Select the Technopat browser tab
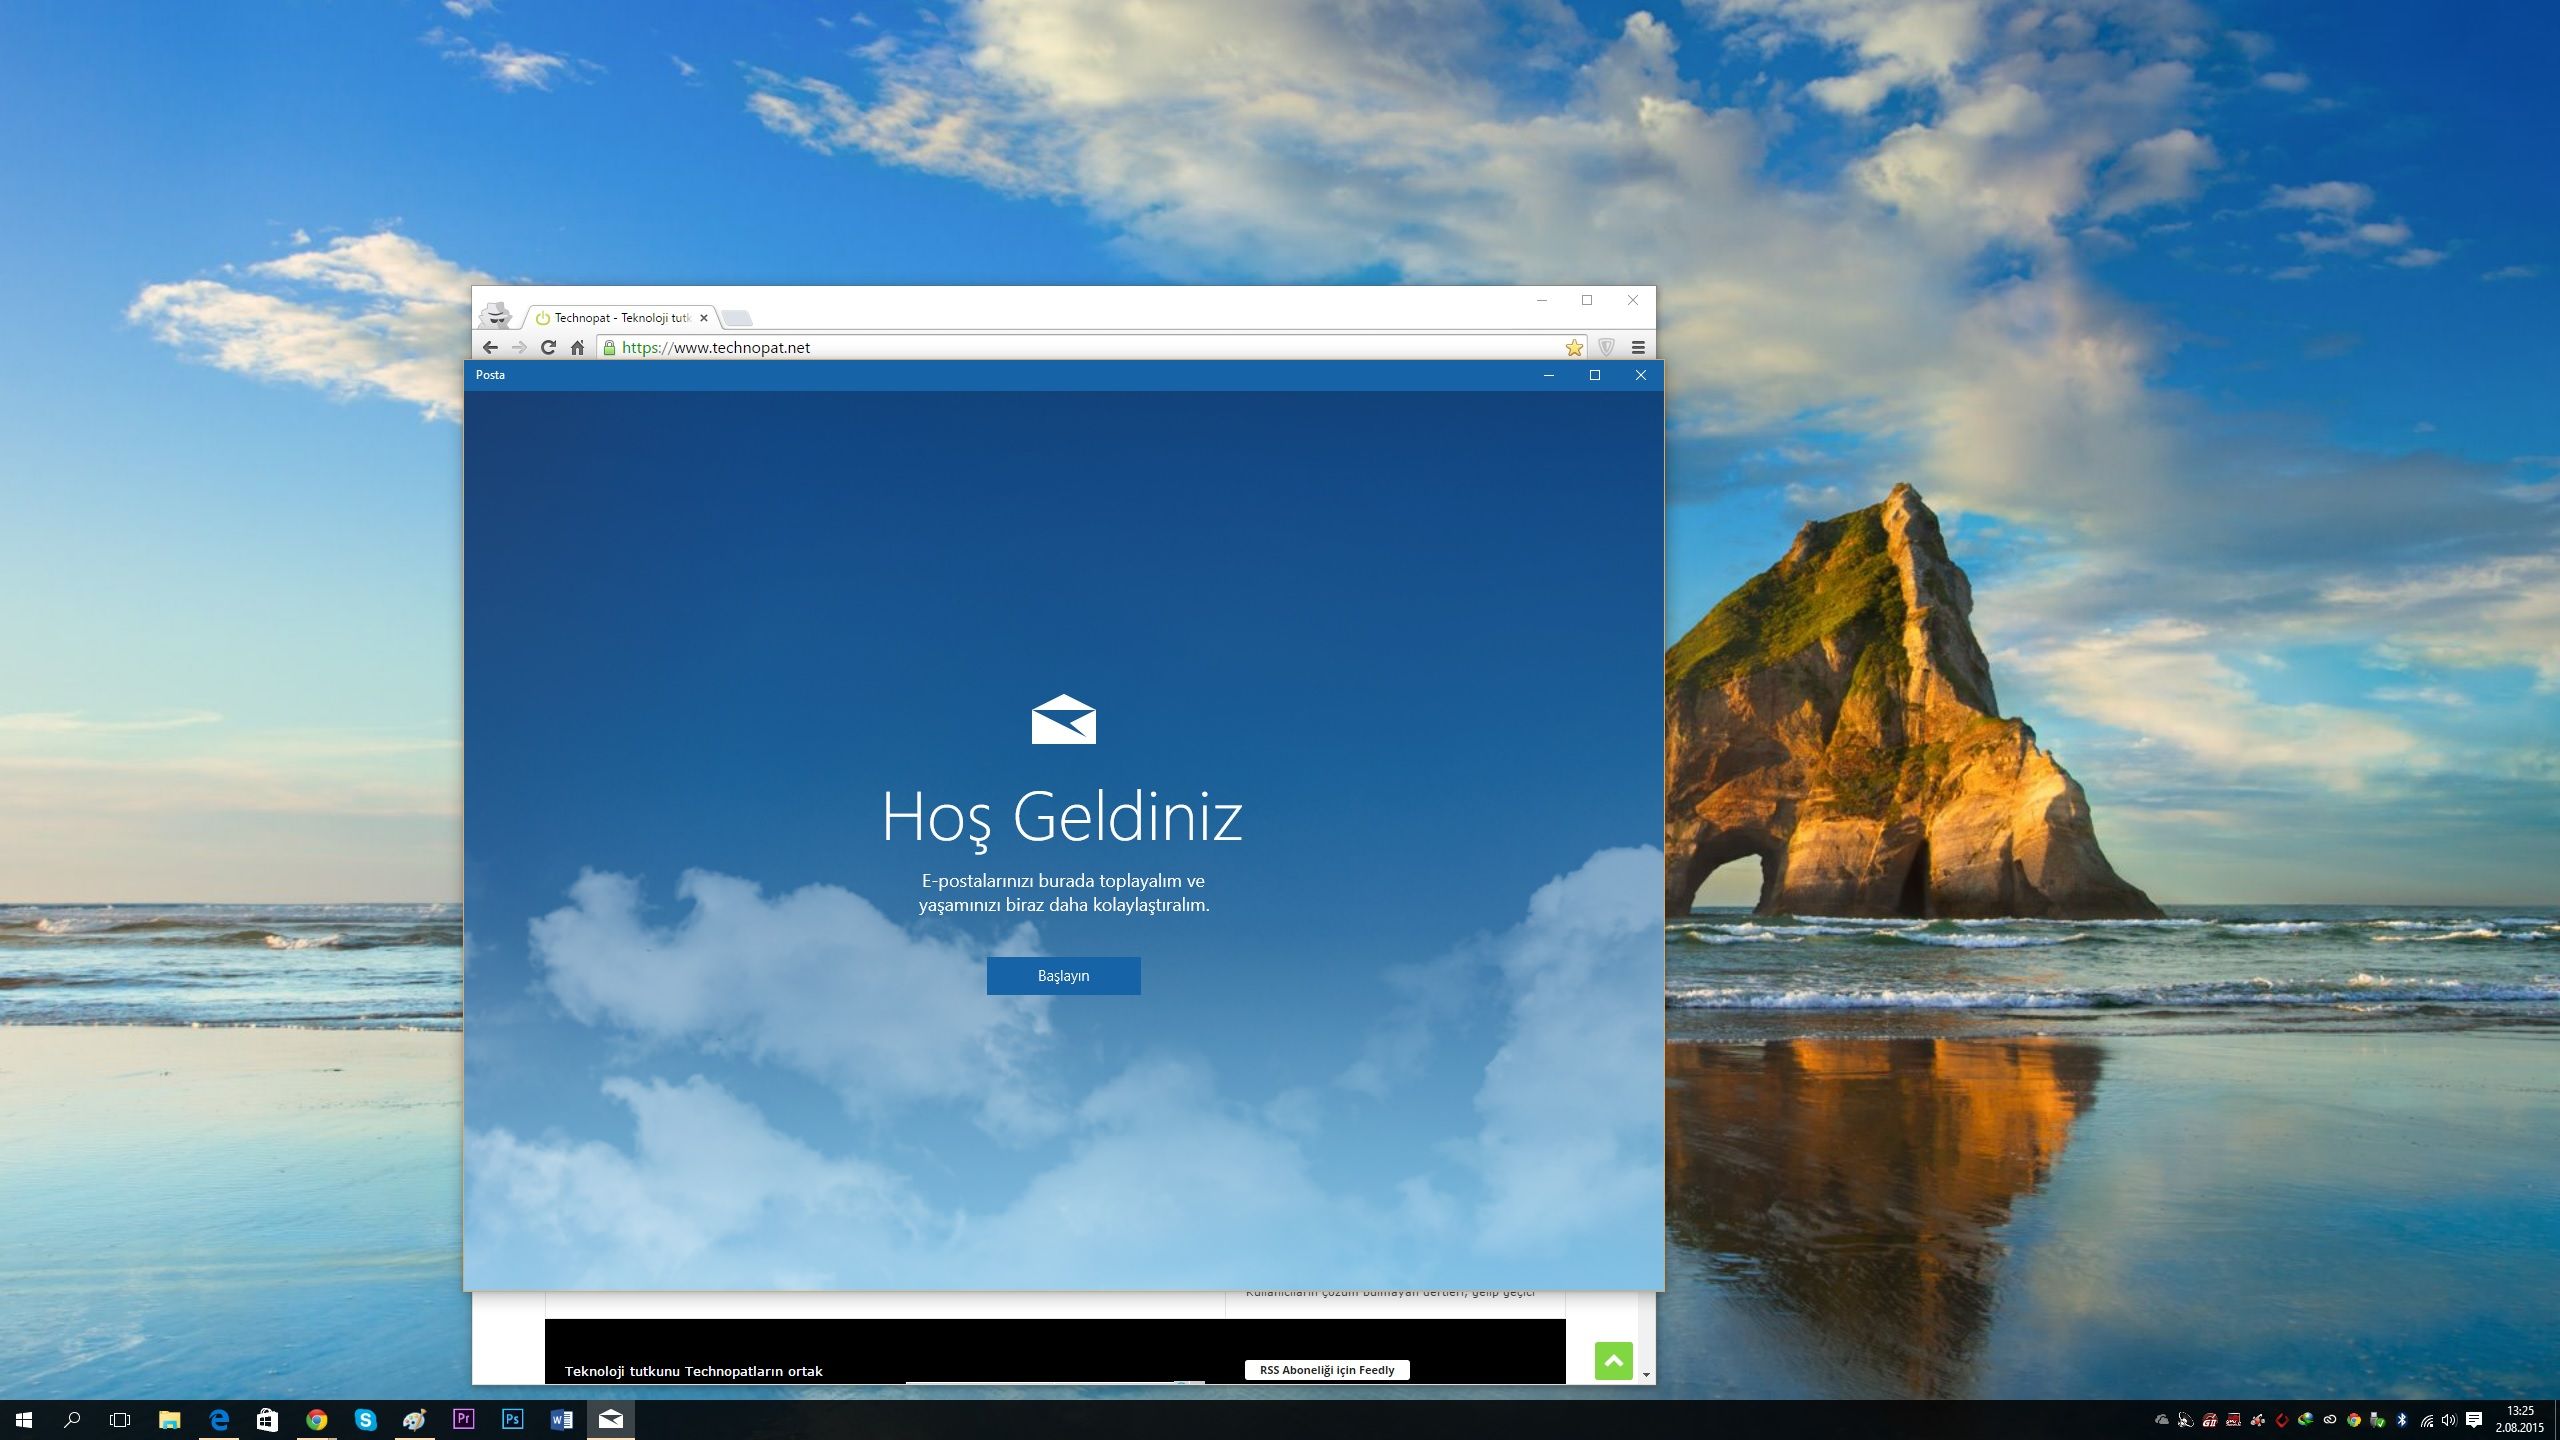Viewport: 2560px width, 1440px height. point(620,318)
